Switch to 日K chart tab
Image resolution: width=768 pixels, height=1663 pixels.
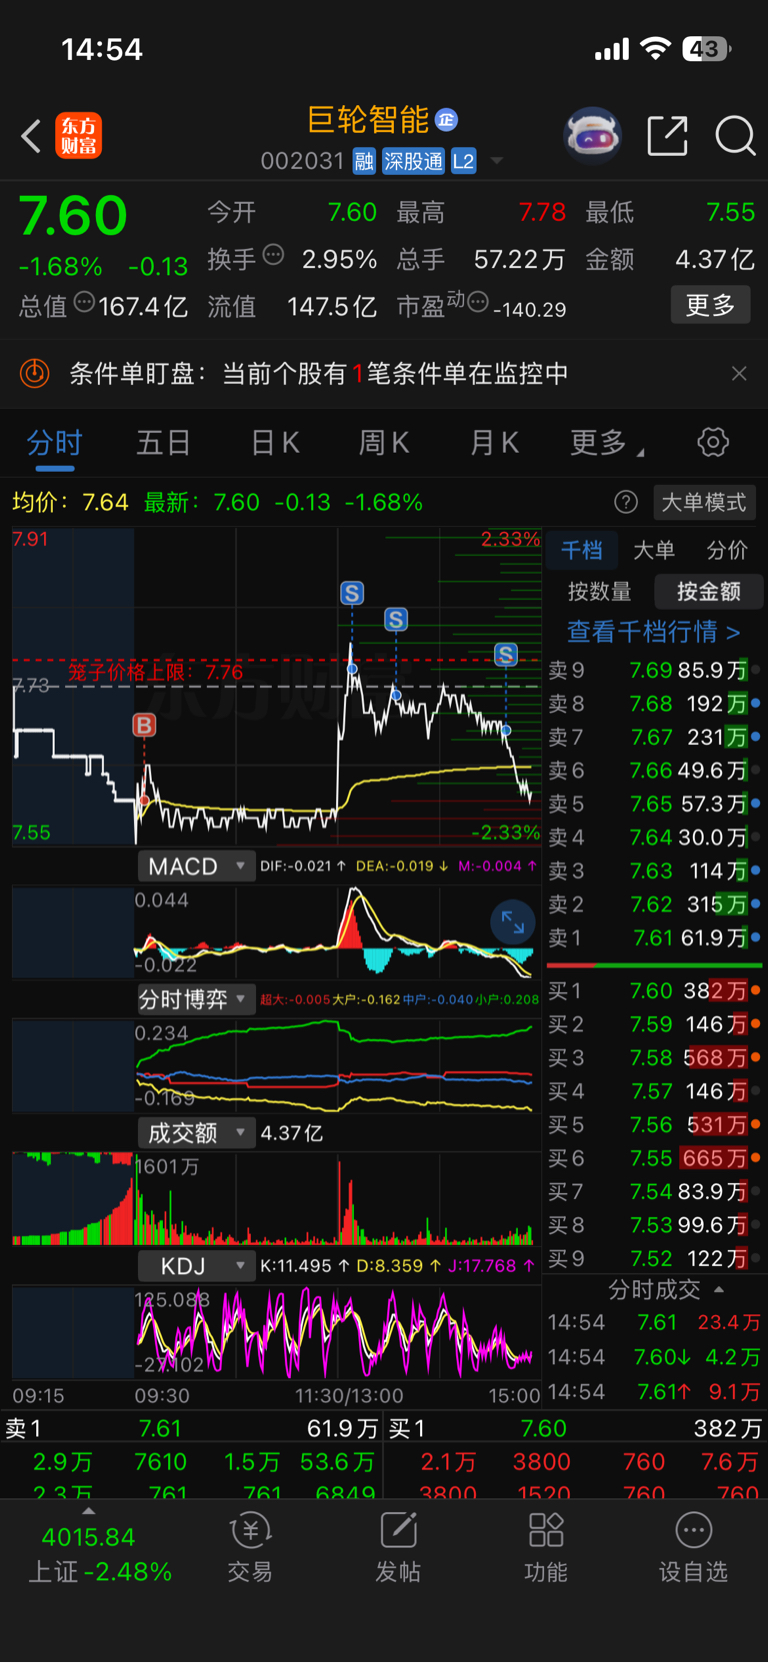coord(274,442)
